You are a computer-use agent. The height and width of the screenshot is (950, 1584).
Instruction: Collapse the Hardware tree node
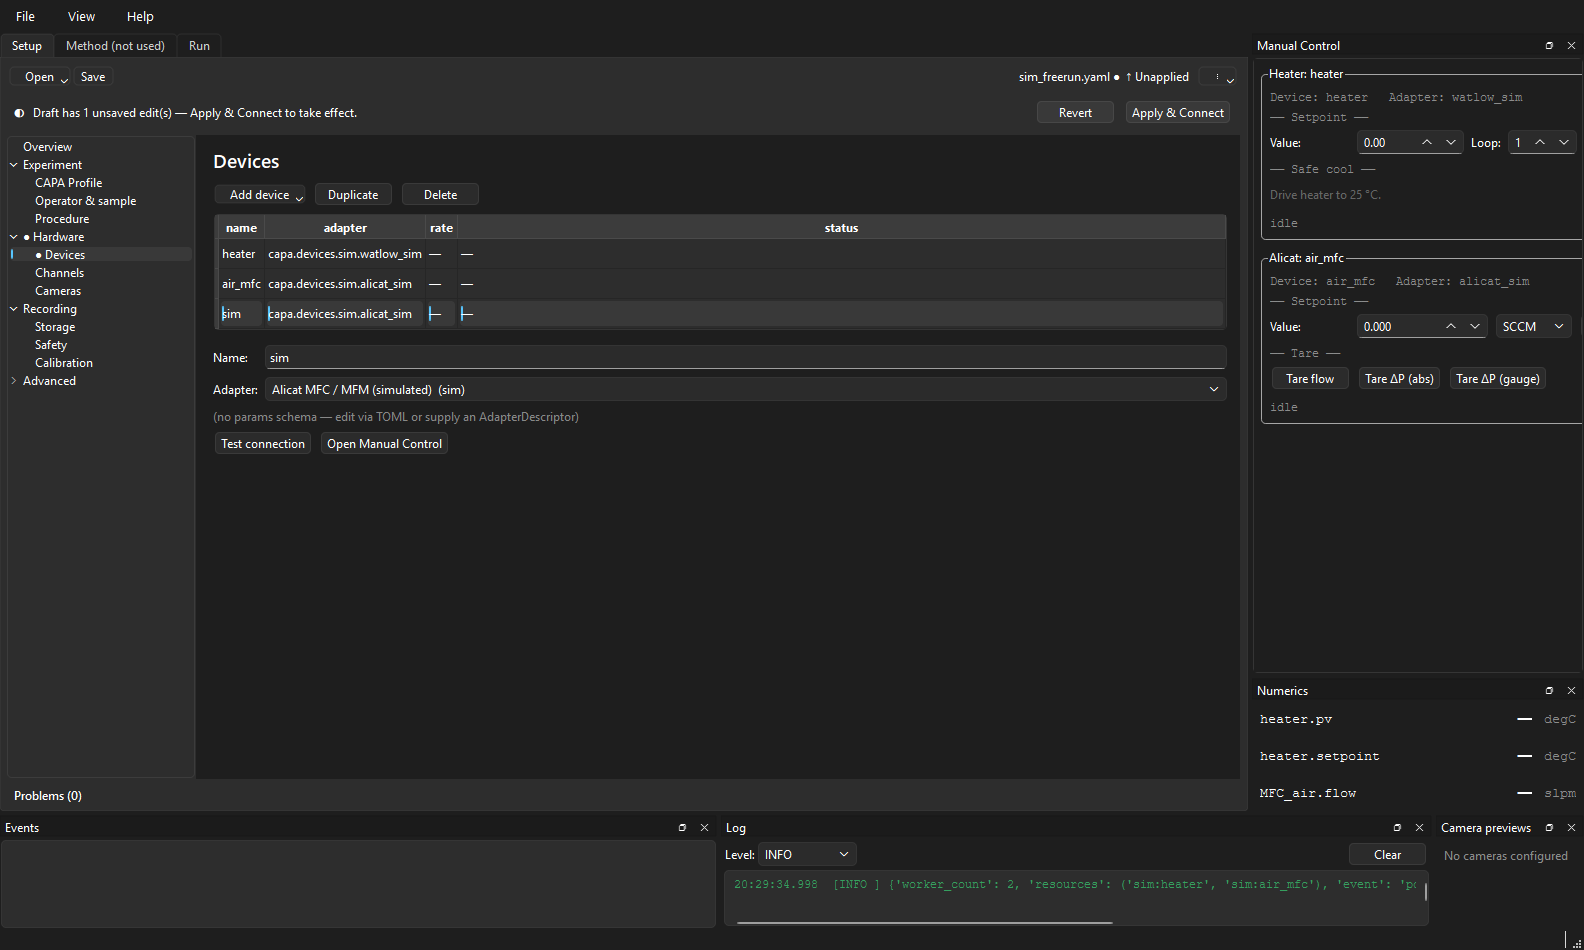coord(14,237)
